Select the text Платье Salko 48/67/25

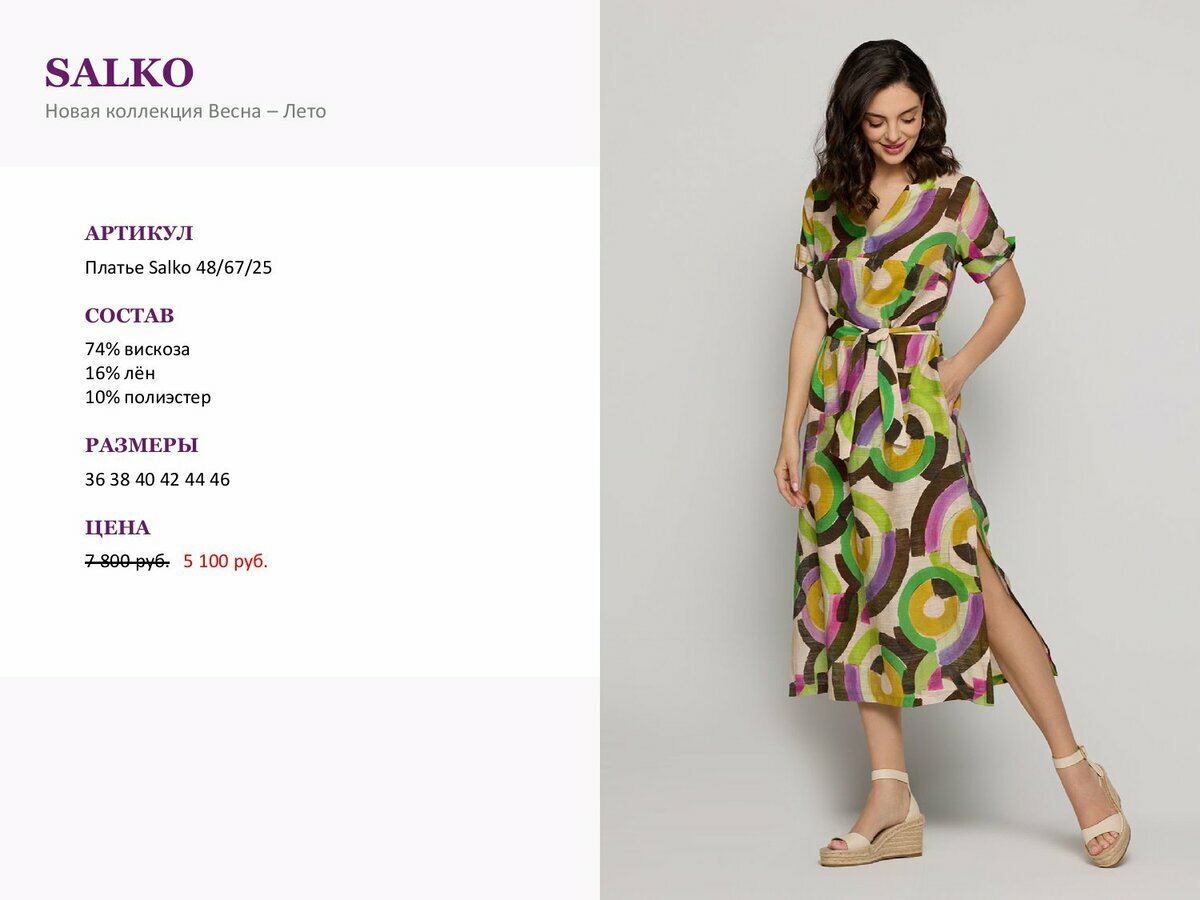click(179, 268)
